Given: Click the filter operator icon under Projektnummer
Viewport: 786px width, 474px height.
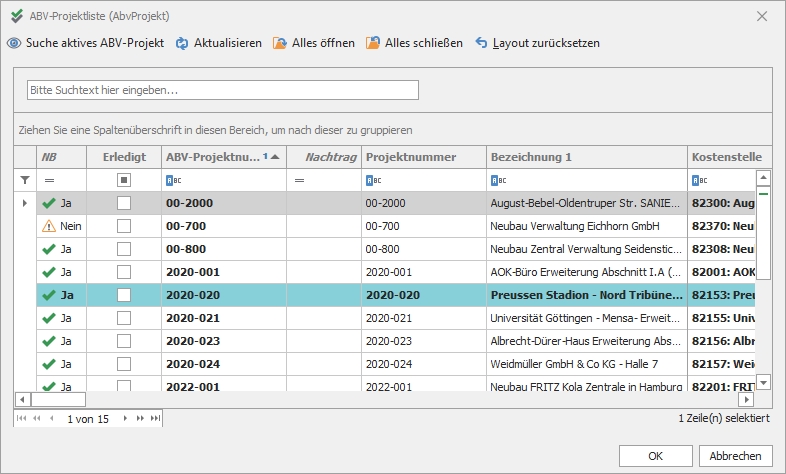Looking at the screenshot, I should click(x=372, y=180).
